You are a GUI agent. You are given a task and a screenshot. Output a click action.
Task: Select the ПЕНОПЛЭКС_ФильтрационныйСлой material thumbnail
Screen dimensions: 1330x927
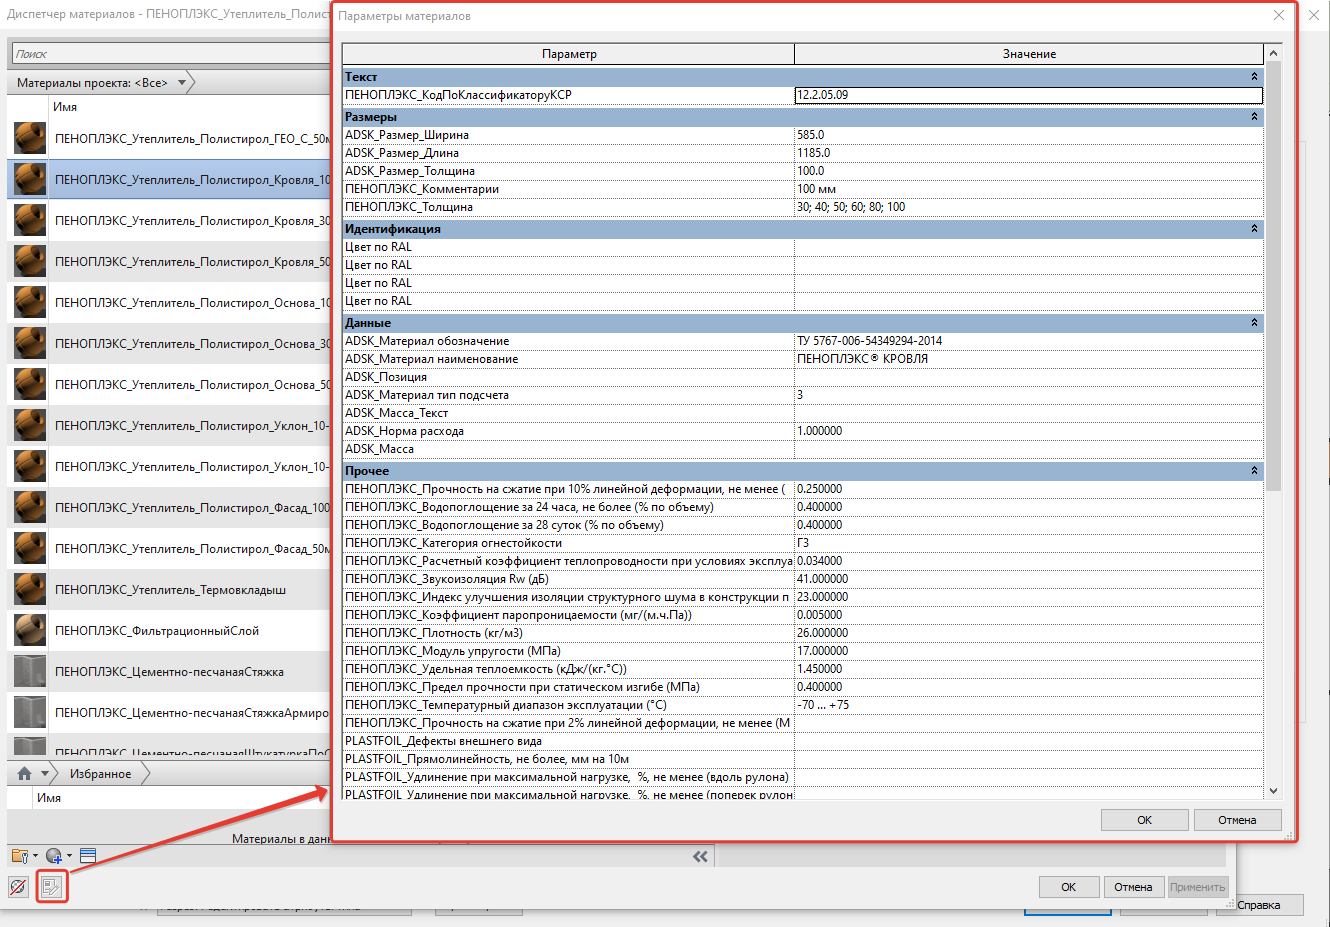tap(30, 631)
